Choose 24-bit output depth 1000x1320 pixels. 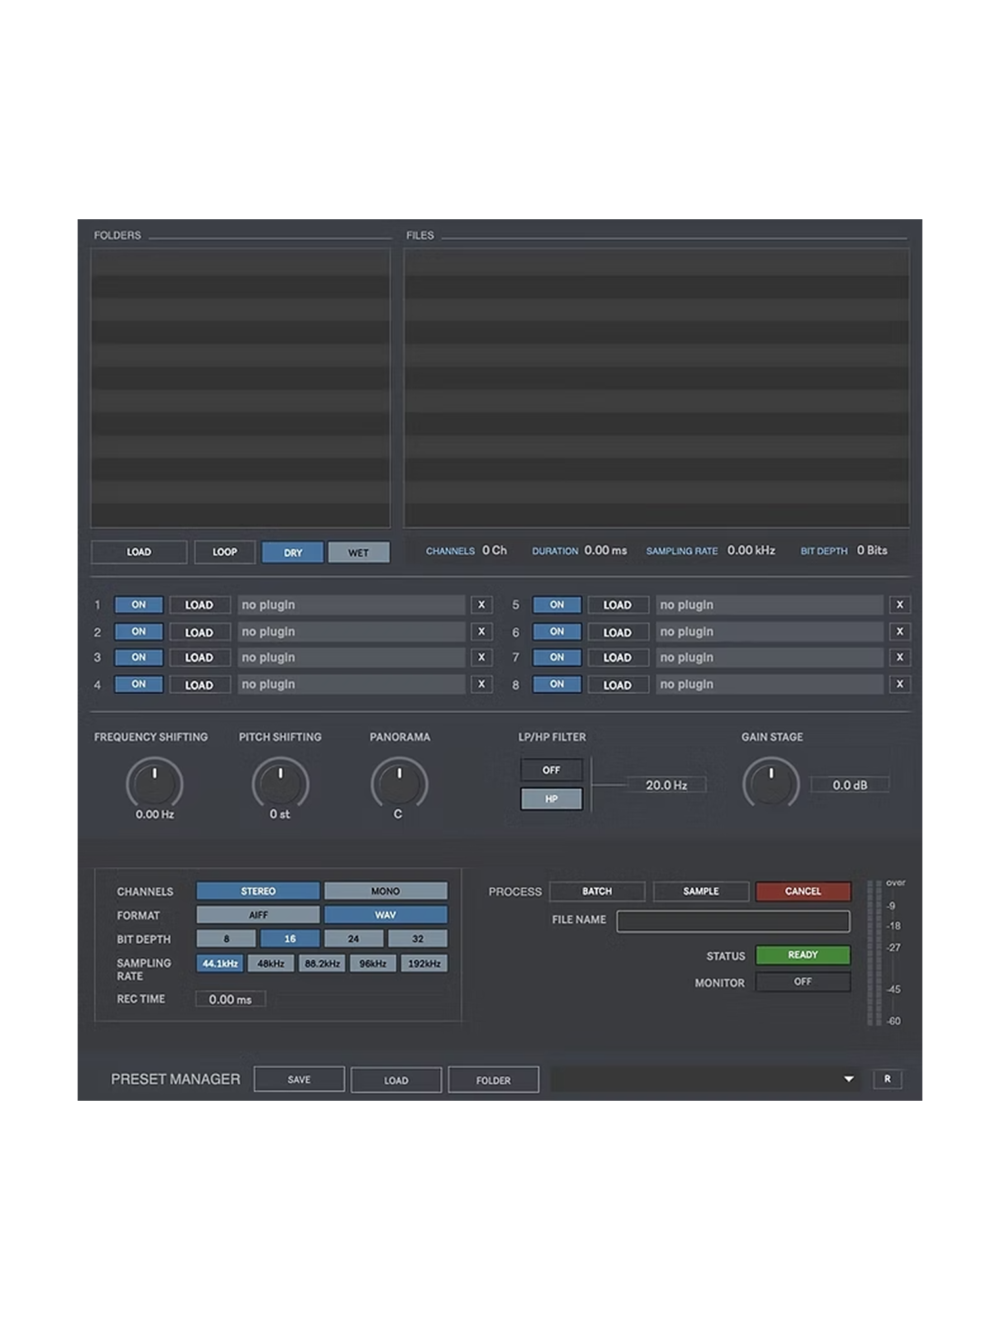pos(352,938)
